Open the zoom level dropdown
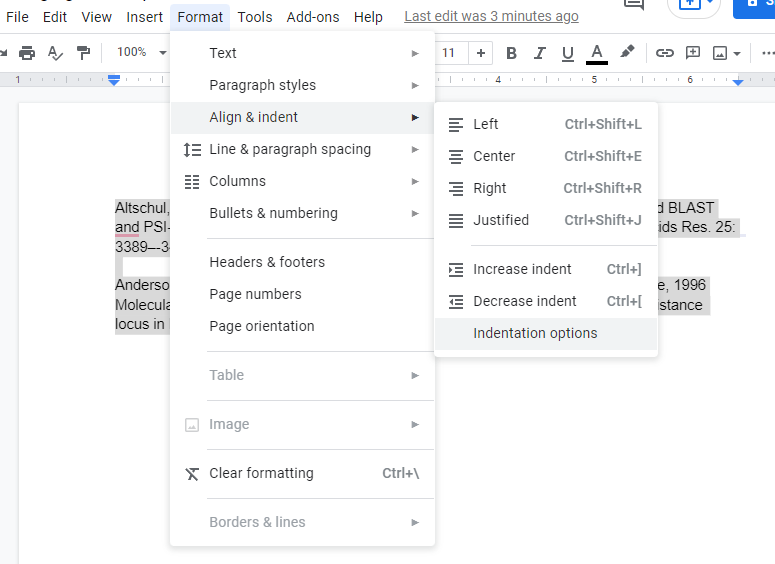The width and height of the screenshot is (775, 564). 139,53
